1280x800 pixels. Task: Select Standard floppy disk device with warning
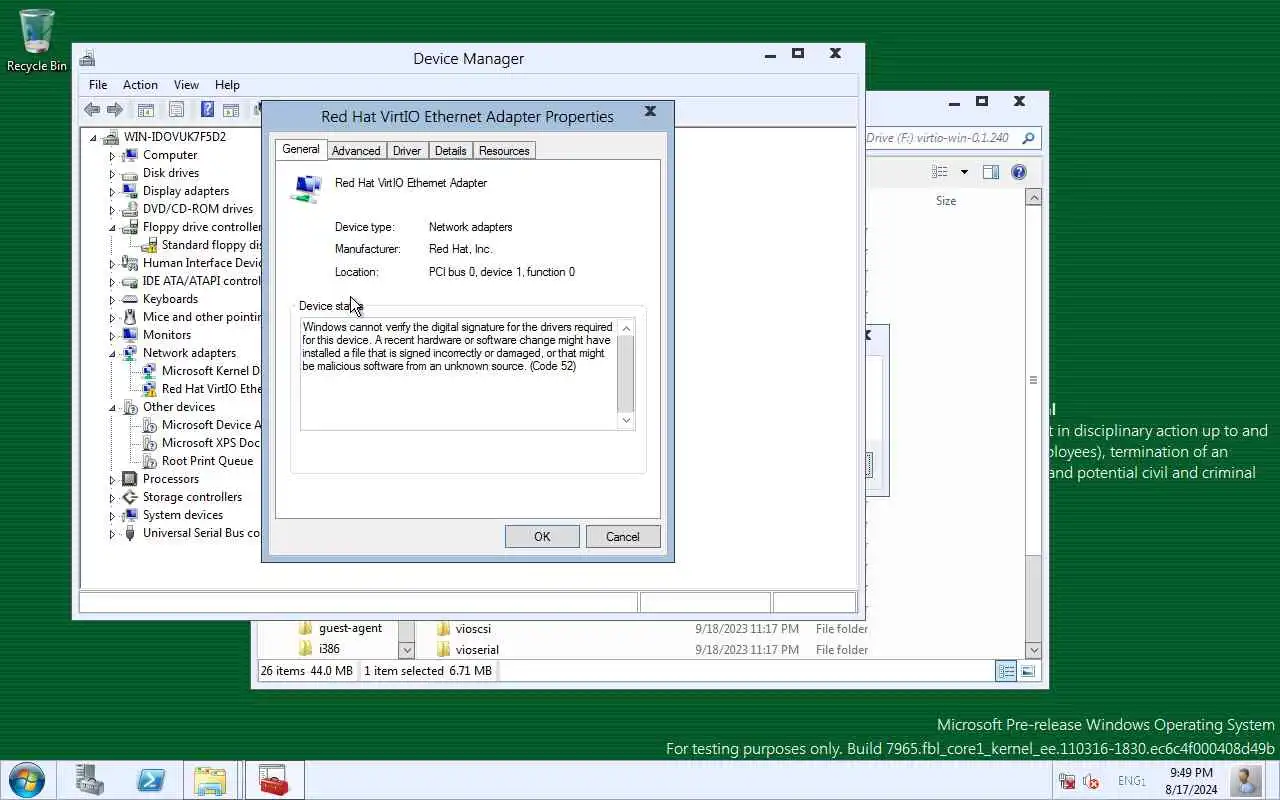201,245
